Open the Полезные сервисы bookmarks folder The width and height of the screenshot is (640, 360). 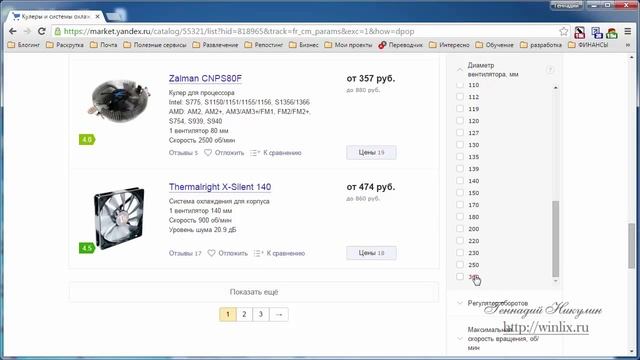pyautogui.click(x=155, y=45)
